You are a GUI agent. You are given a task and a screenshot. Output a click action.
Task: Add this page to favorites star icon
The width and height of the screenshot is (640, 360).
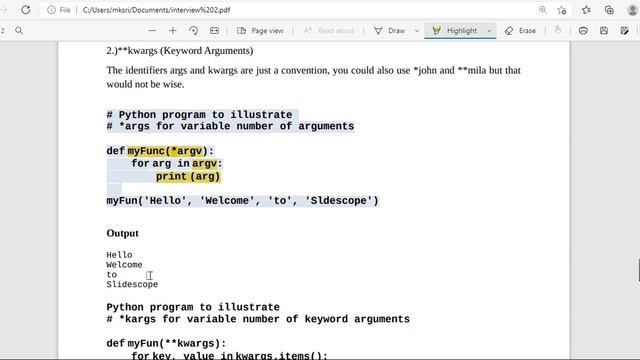click(x=562, y=10)
